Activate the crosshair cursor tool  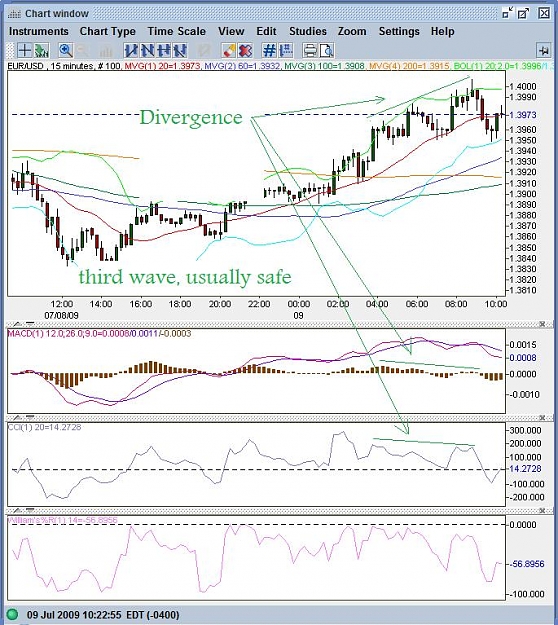[25, 51]
